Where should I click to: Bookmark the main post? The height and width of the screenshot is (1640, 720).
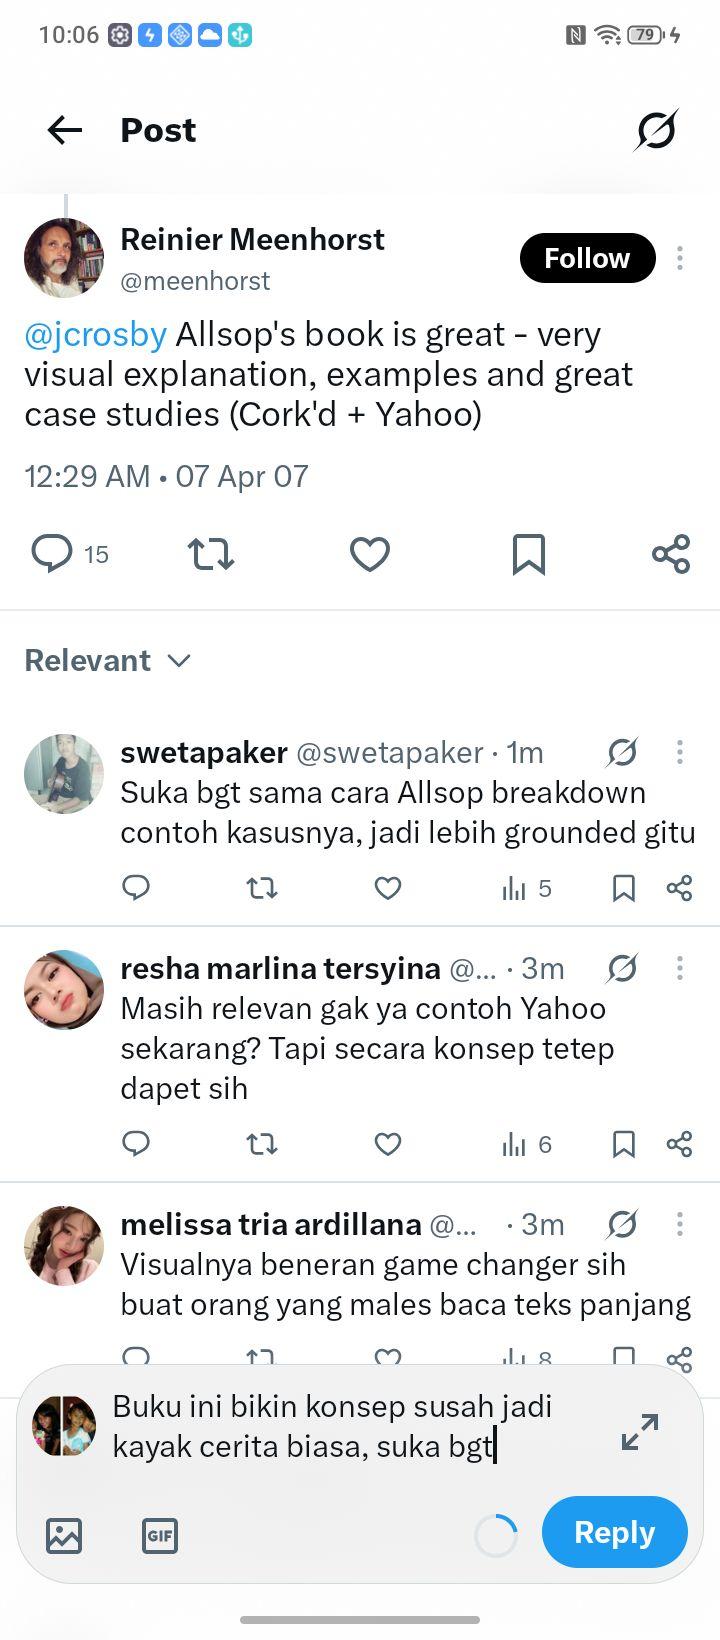(x=528, y=554)
